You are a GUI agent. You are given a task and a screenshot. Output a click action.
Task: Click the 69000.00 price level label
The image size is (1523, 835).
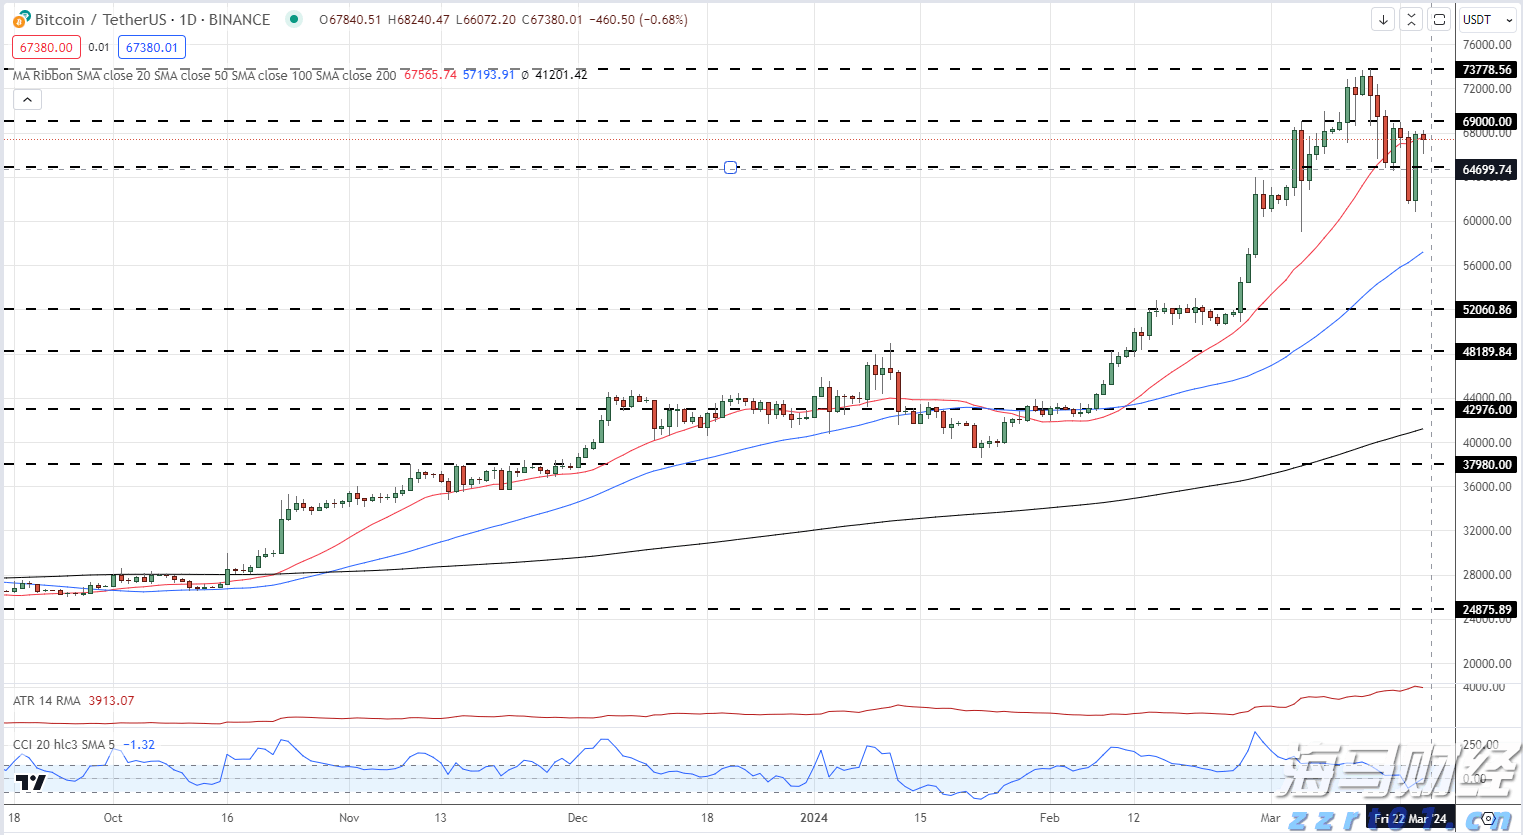tap(1487, 122)
